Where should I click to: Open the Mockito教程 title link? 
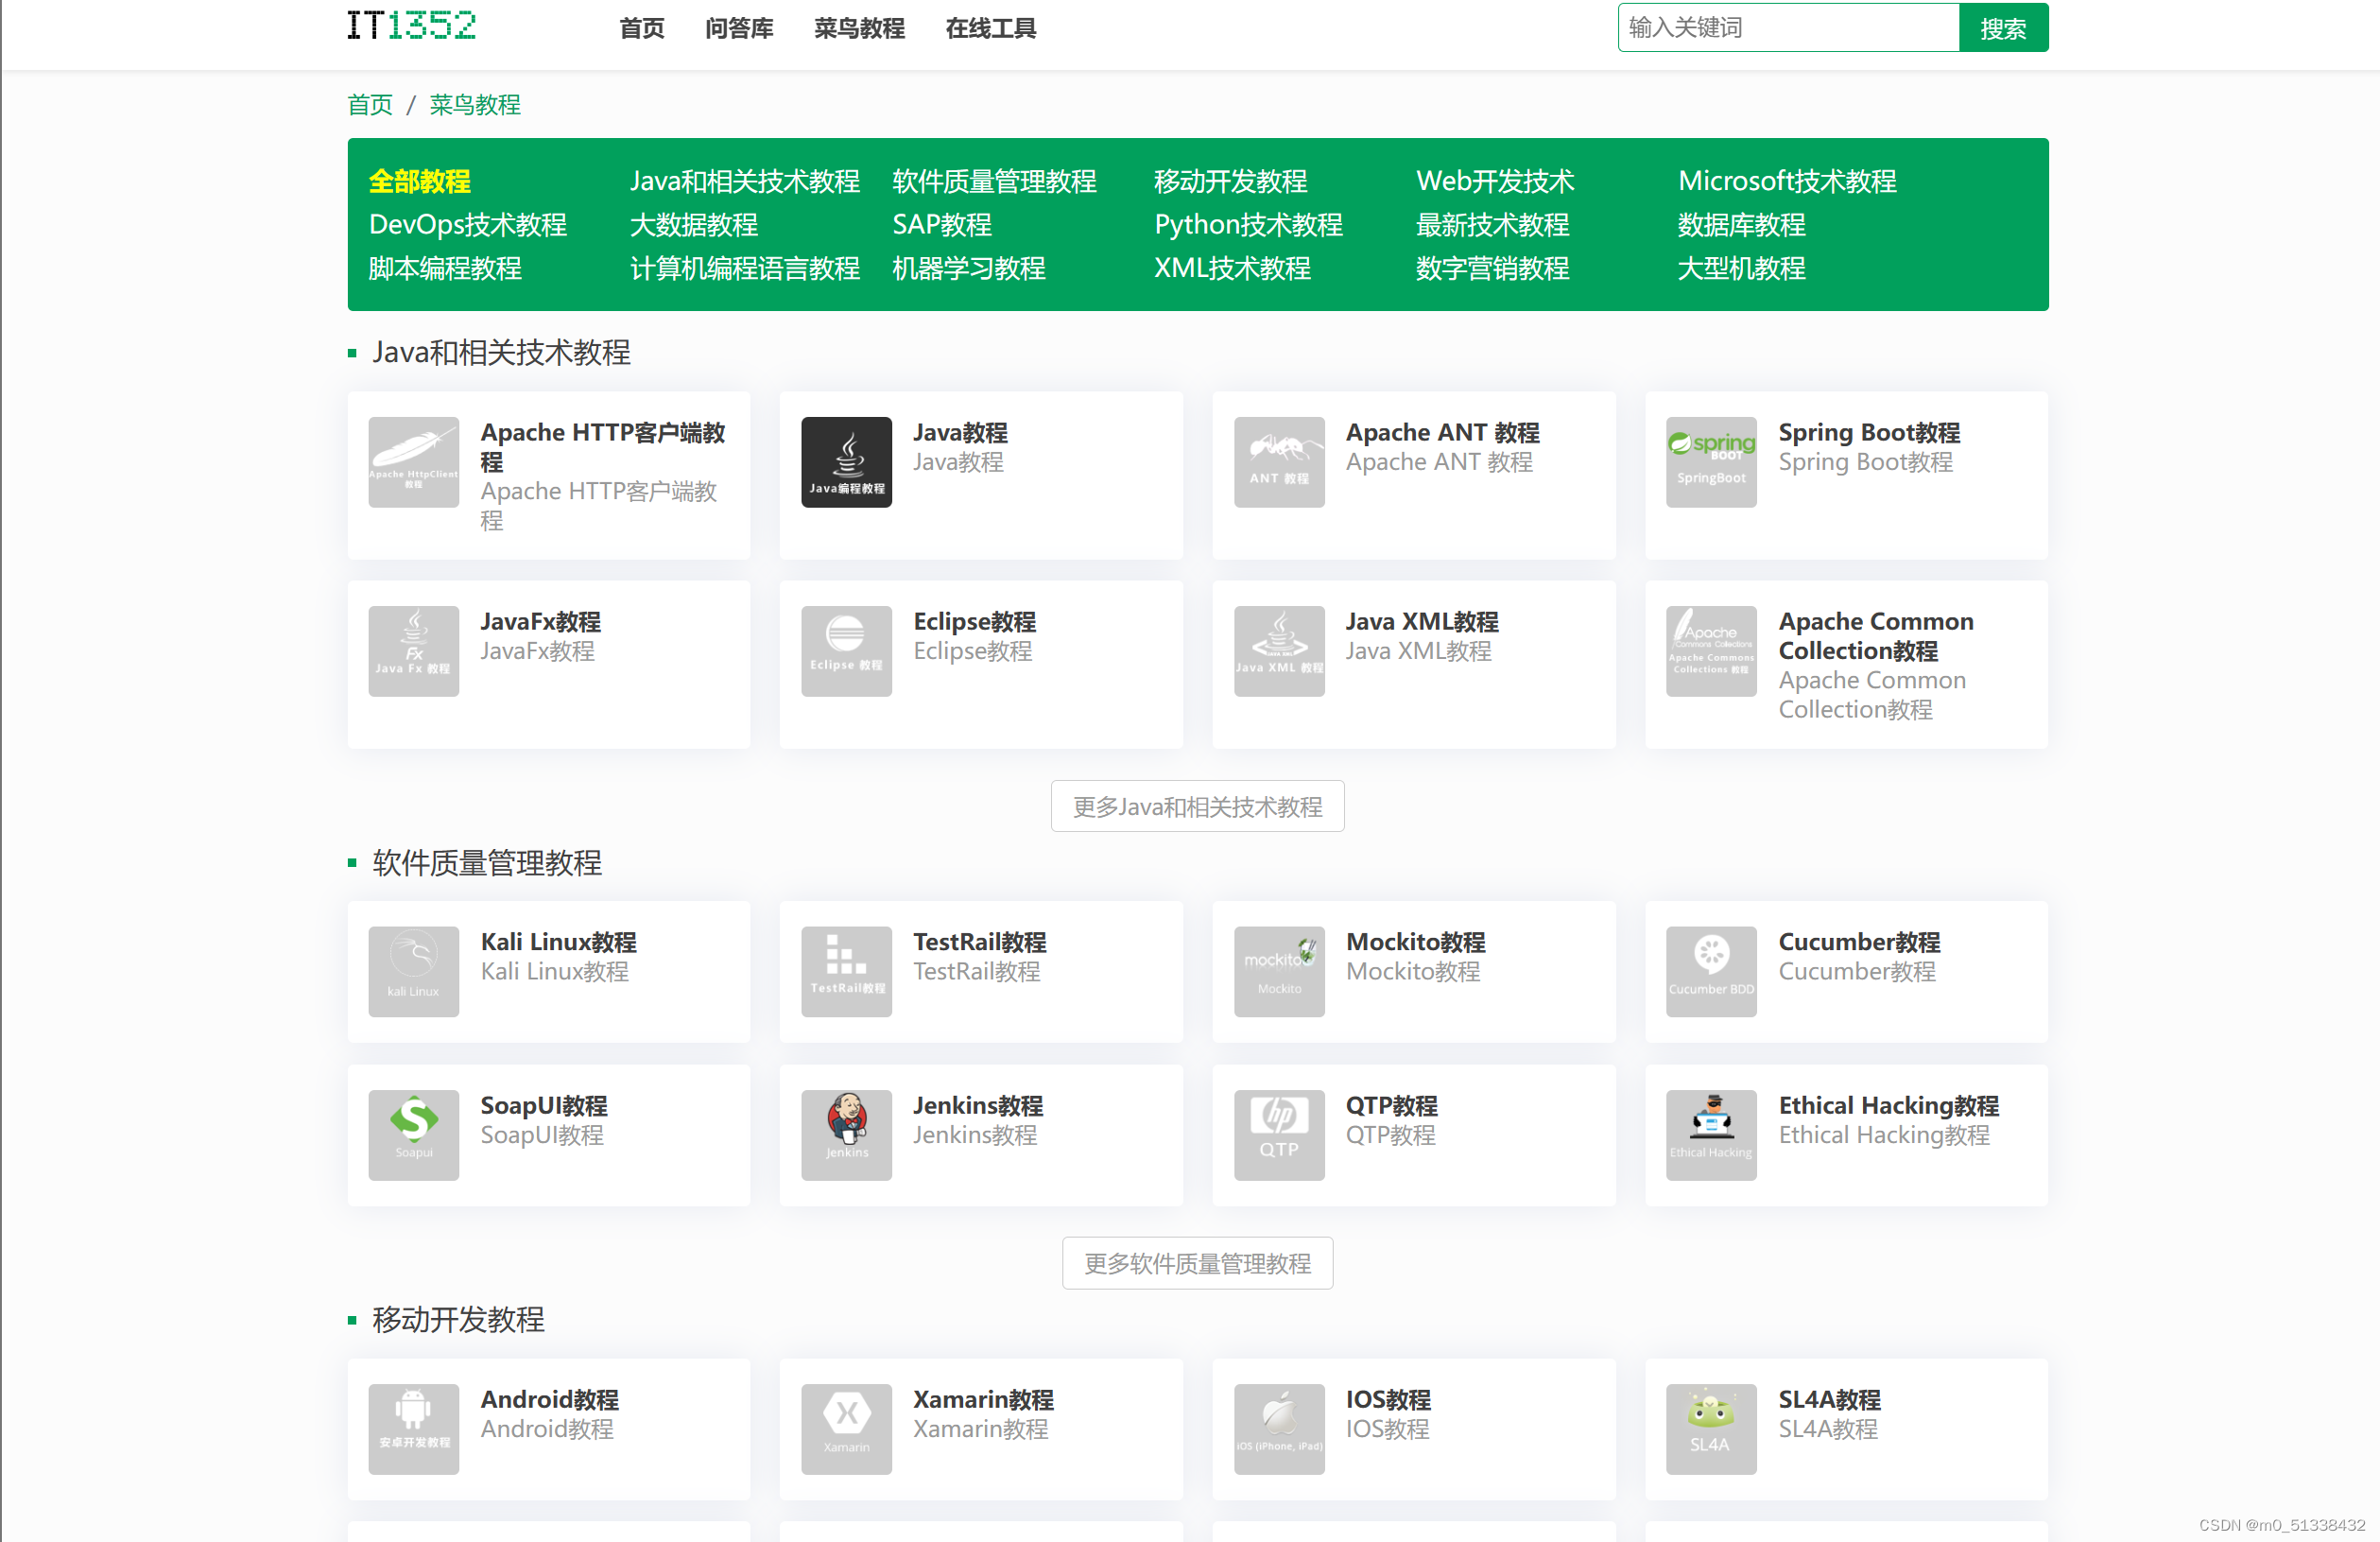coord(1415,943)
